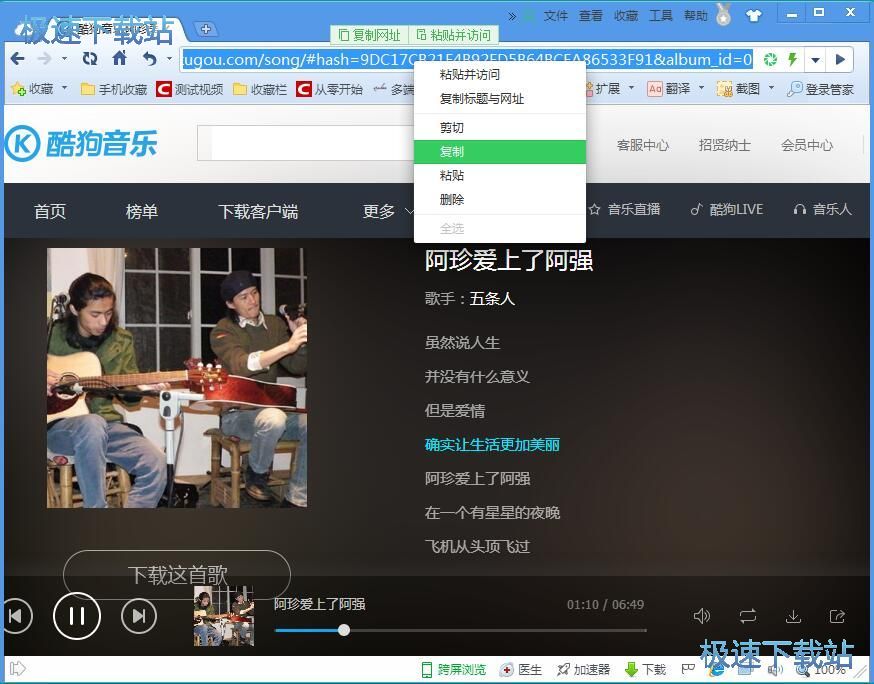Open the 会员中心 link
The image size is (874, 684).
click(x=807, y=145)
